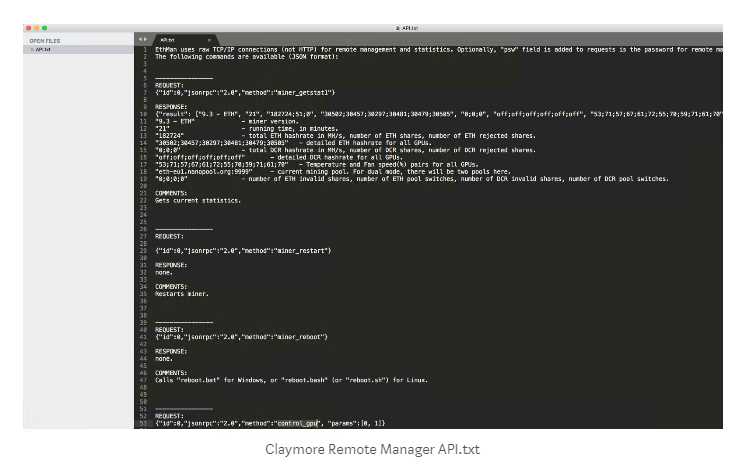Viewport: 739px width, 470px height.
Task: Click the miner_reboot request JSON line
Action: [x=241, y=337]
